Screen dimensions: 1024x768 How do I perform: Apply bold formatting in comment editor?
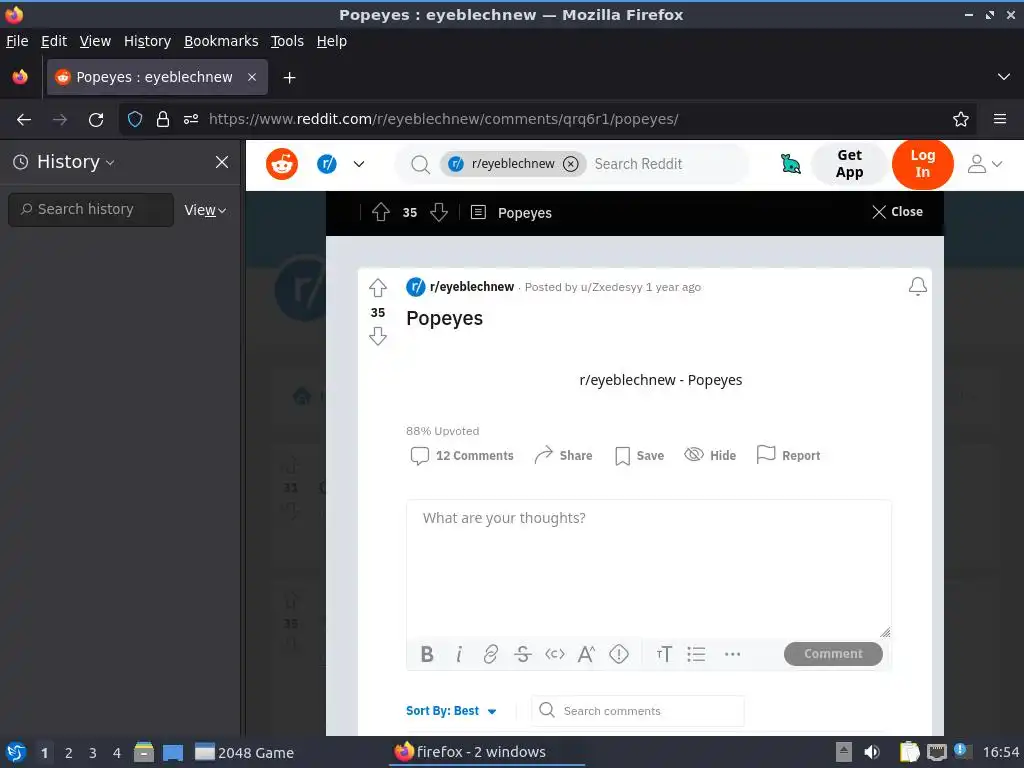click(x=427, y=654)
